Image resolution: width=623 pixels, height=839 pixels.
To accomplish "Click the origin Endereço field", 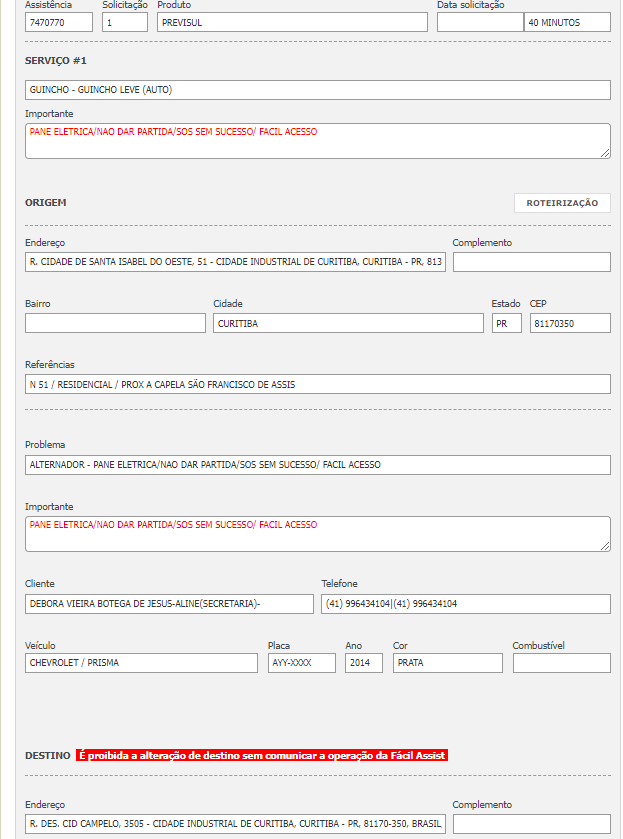I will (235, 262).
